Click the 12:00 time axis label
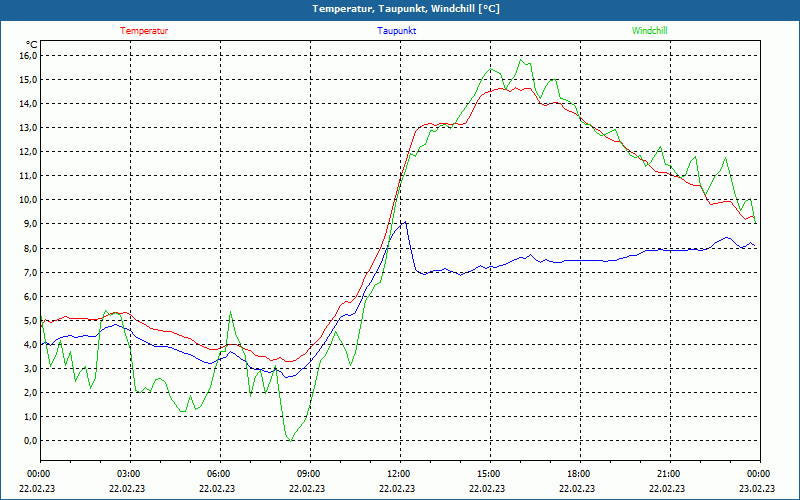Screen dimensions: 800x500 click(400, 474)
